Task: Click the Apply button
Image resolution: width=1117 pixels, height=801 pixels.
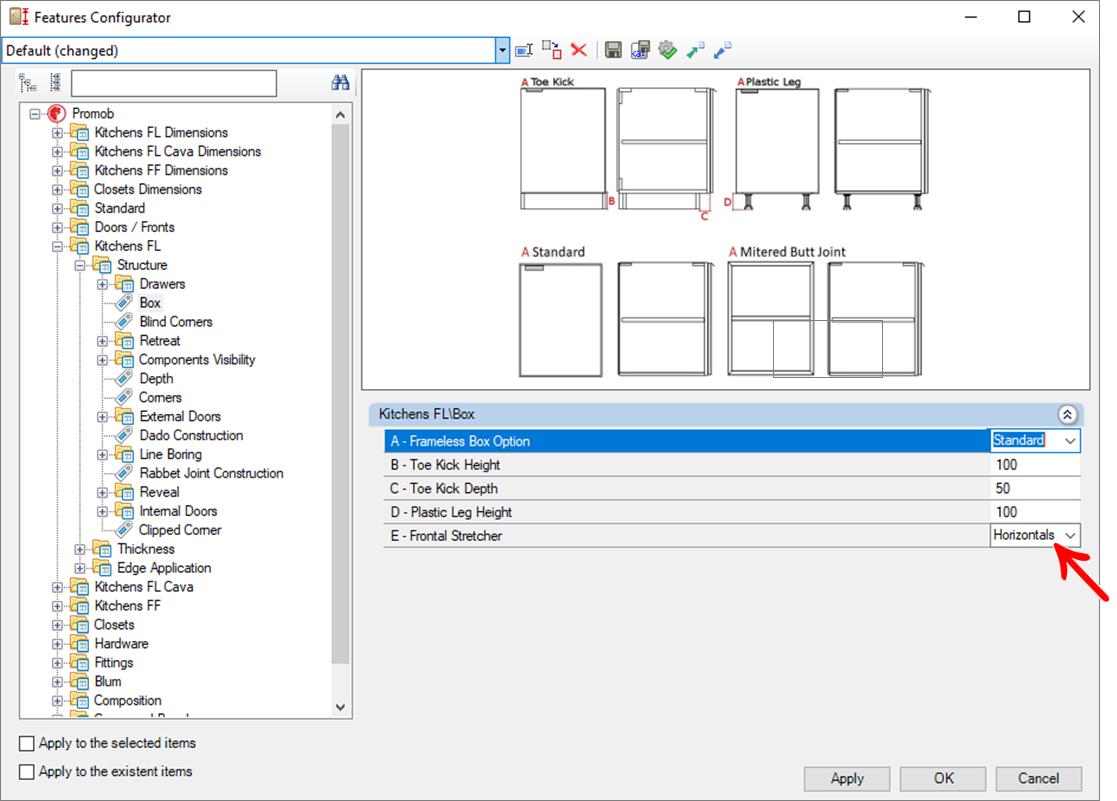Action: pos(847,779)
